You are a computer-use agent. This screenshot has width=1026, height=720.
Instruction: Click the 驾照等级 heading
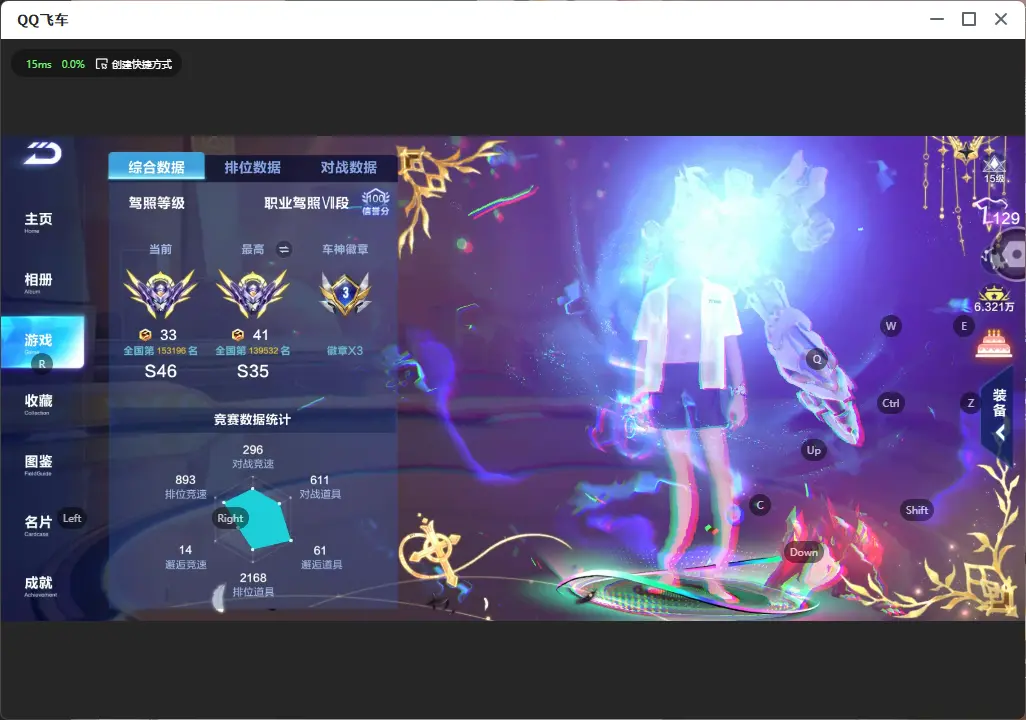(156, 203)
